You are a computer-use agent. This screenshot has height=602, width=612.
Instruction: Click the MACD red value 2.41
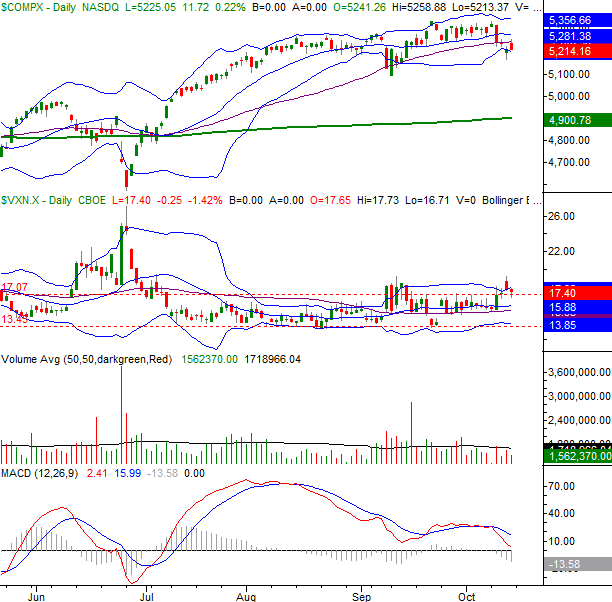point(97,473)
